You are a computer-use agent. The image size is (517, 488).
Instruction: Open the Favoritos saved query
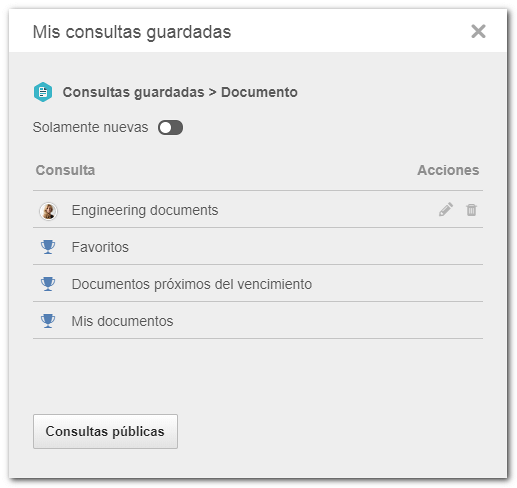point(100,247)
